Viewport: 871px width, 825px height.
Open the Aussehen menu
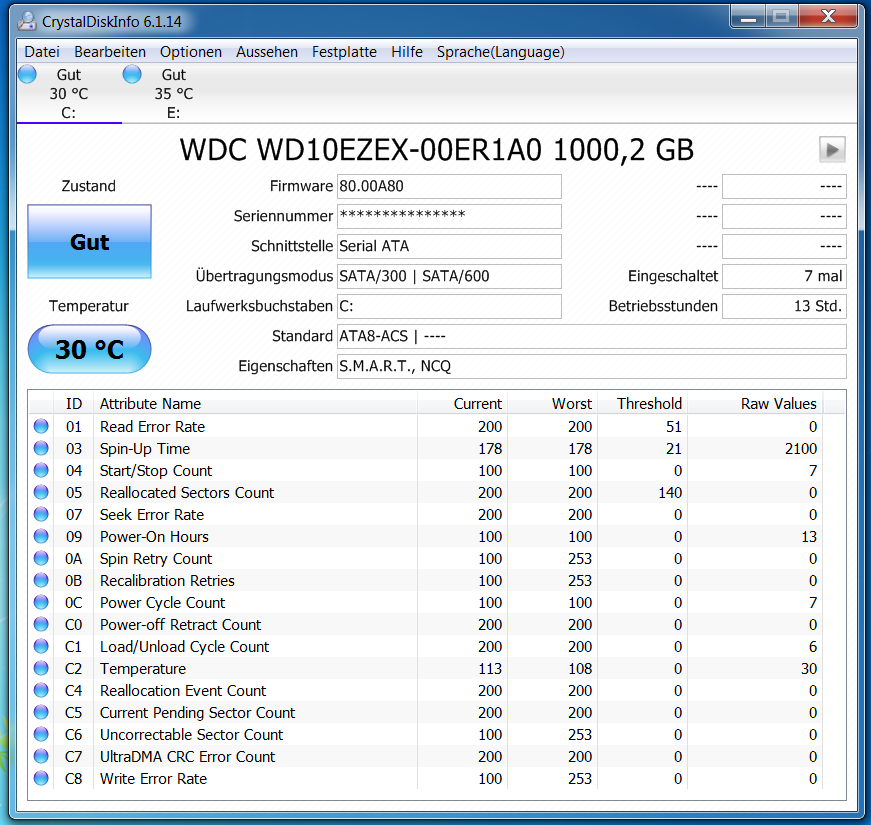267,52
